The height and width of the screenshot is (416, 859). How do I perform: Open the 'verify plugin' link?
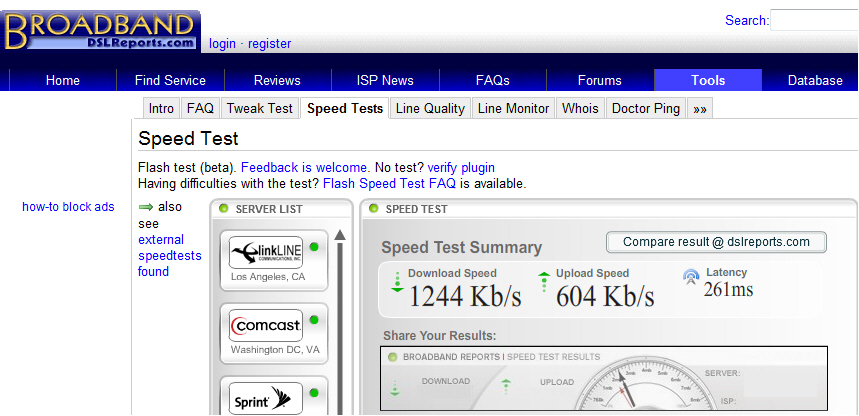click(x=461, y=168)
